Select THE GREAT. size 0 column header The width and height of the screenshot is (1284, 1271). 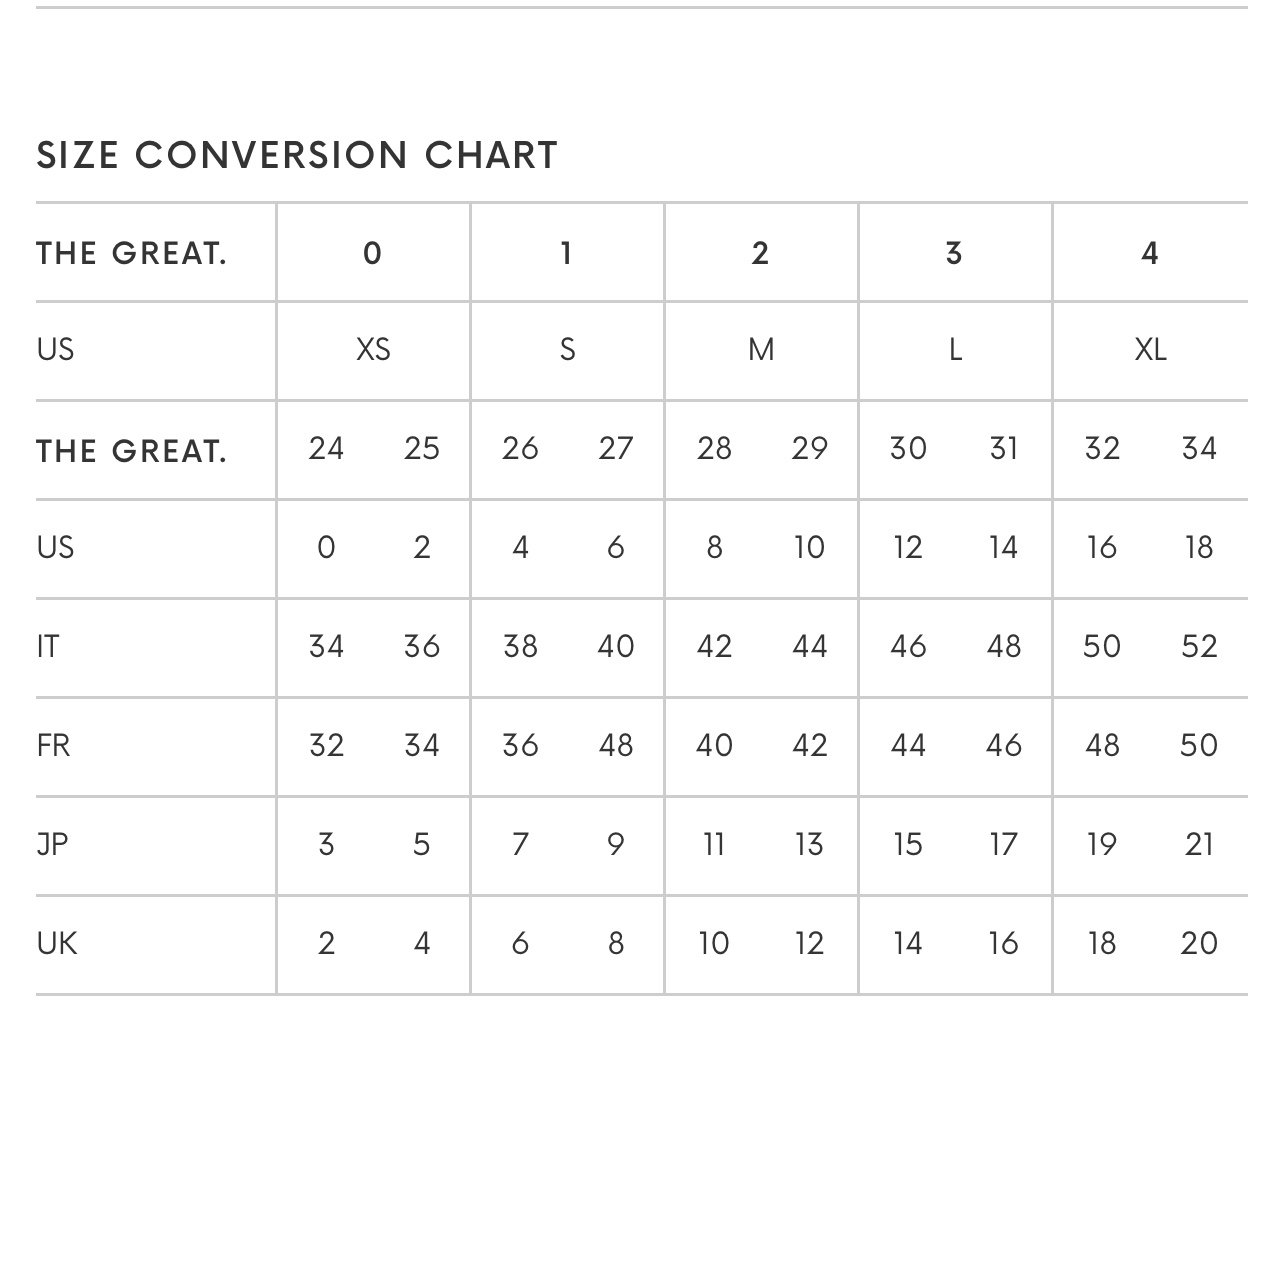373,253
